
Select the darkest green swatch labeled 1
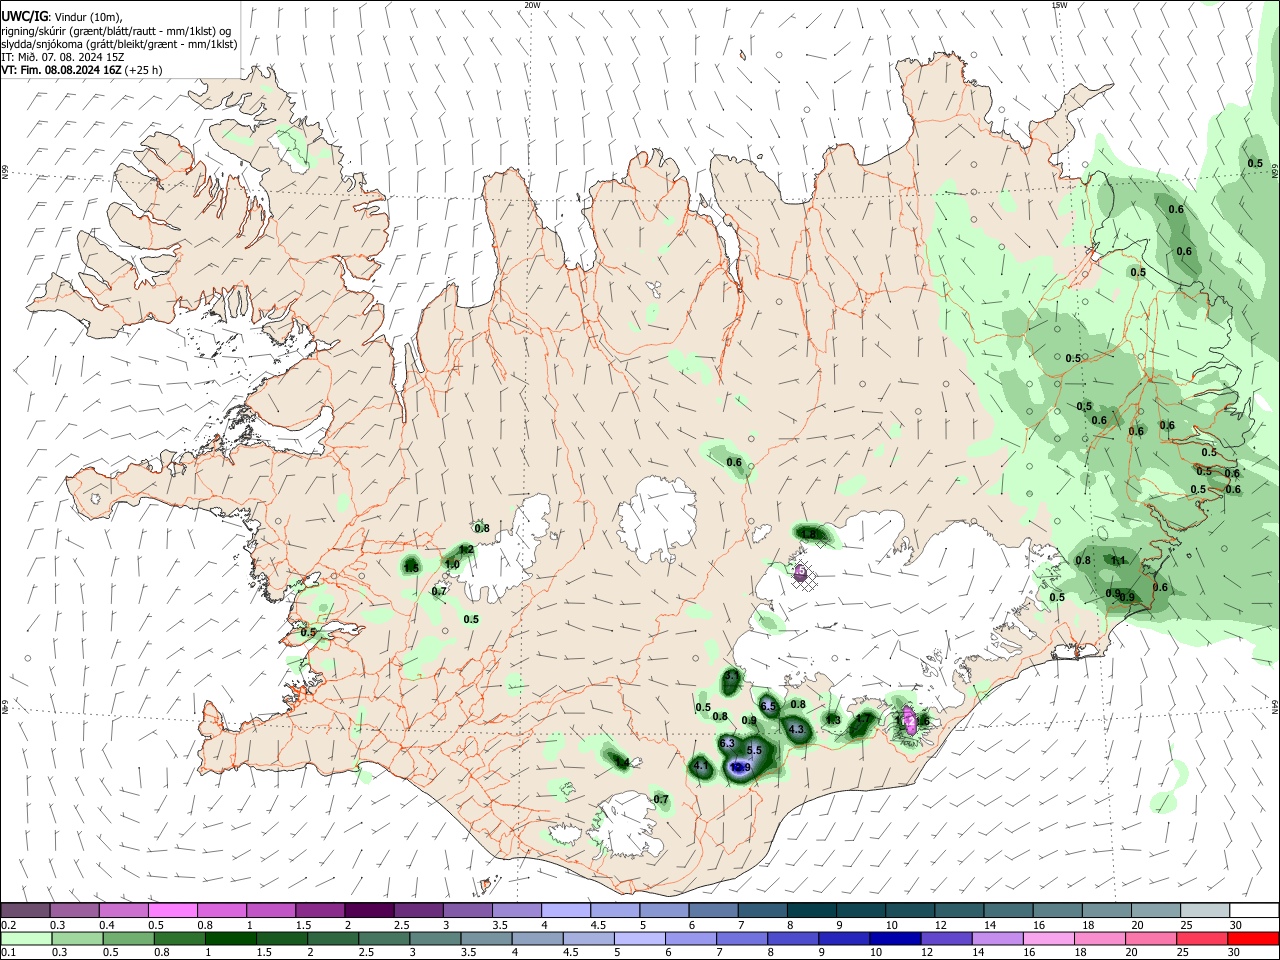coord(231,938)
